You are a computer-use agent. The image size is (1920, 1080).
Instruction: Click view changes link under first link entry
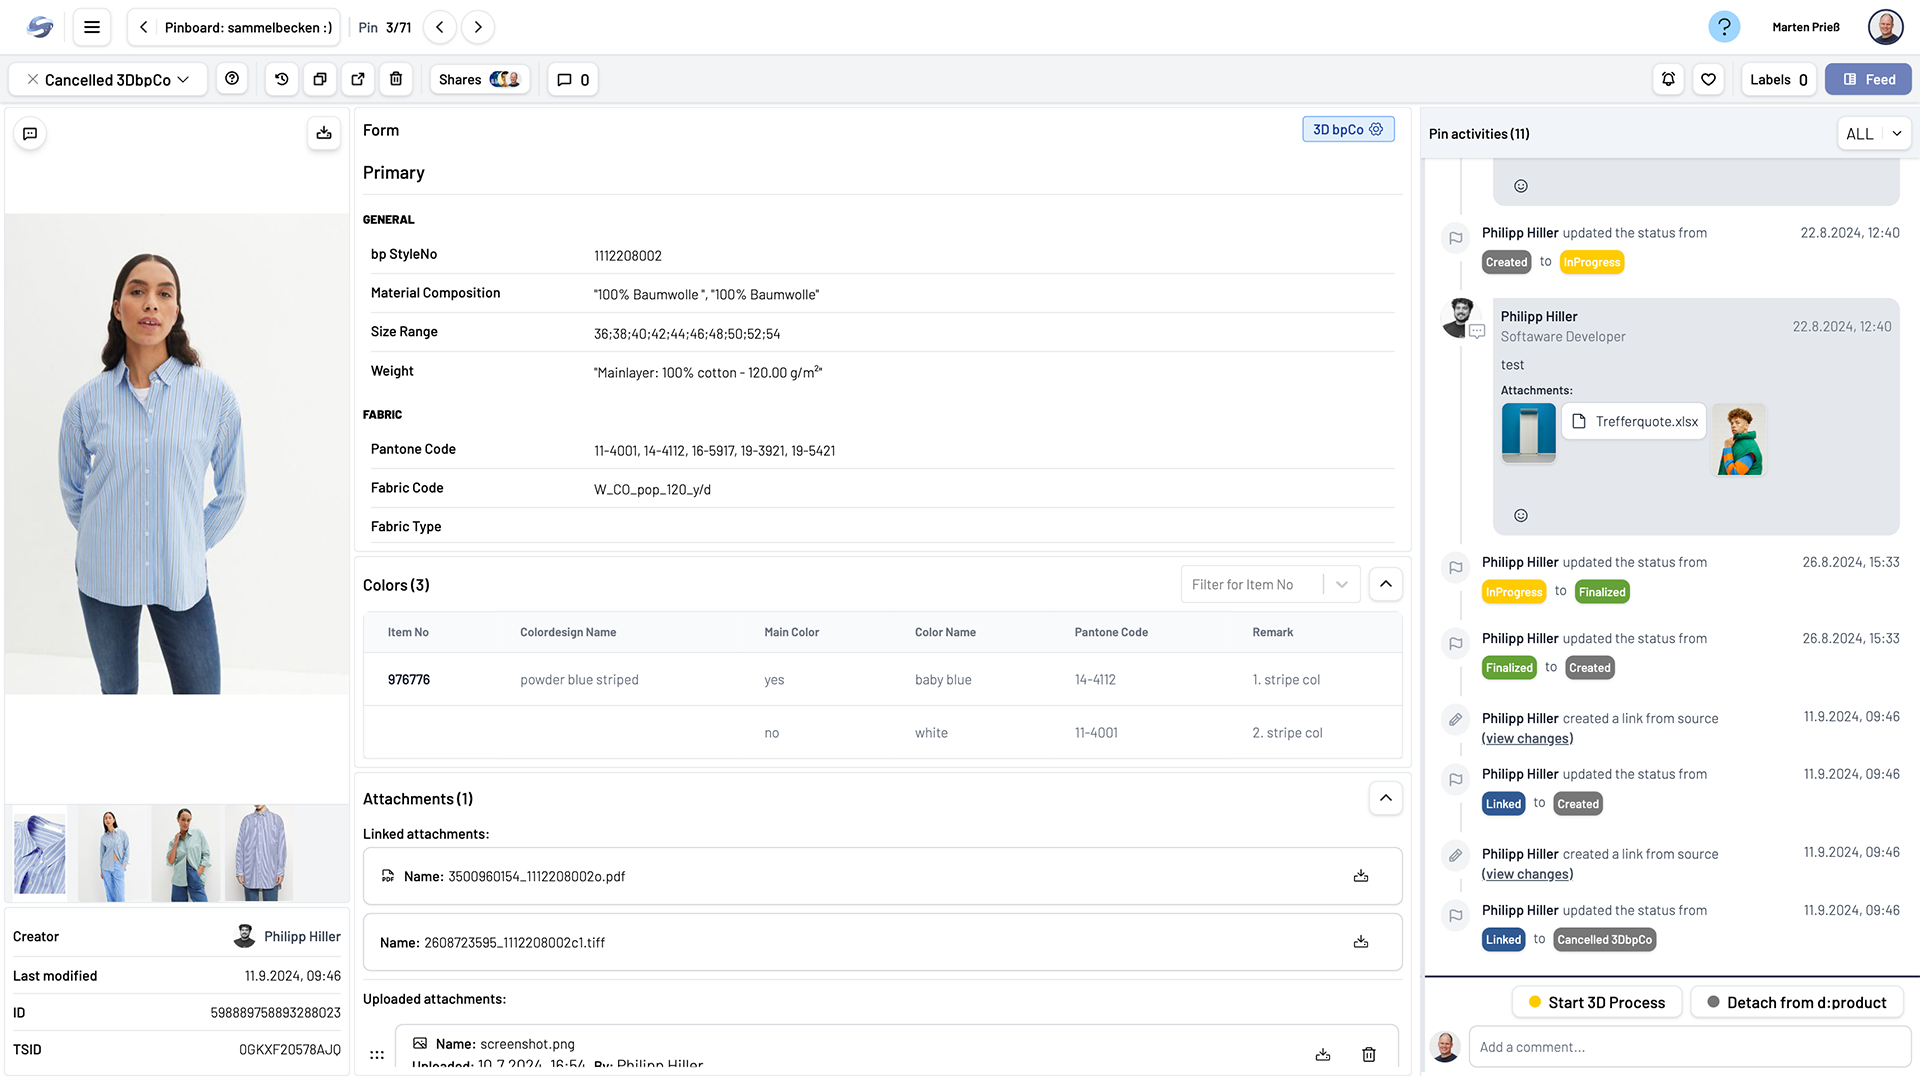click(x=1527, y=739)
